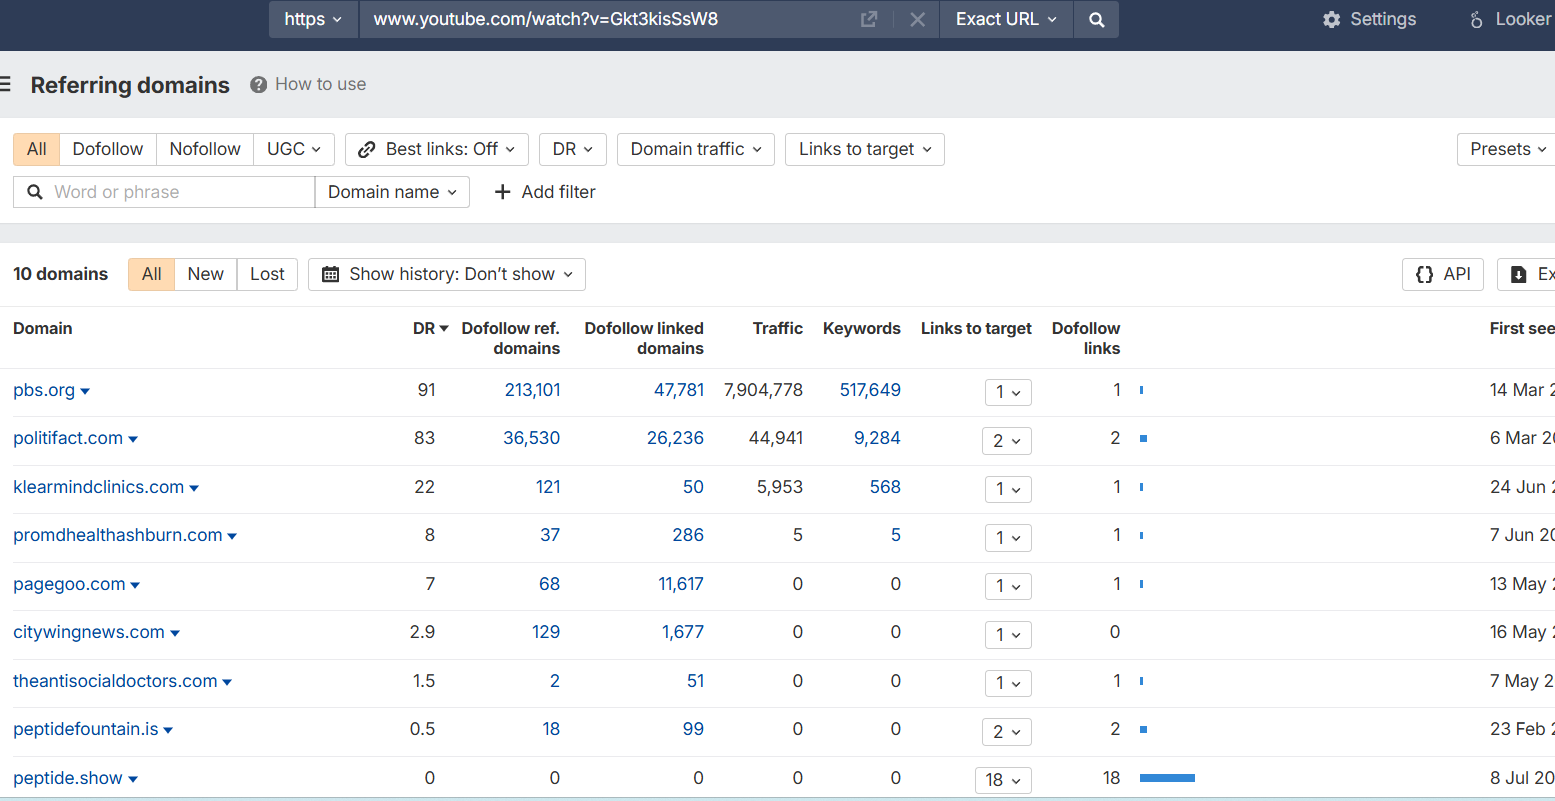Viewport: 1555px width, 801px height.
Task: Switch to the Lost domains tab
Action: click(267, 274)
